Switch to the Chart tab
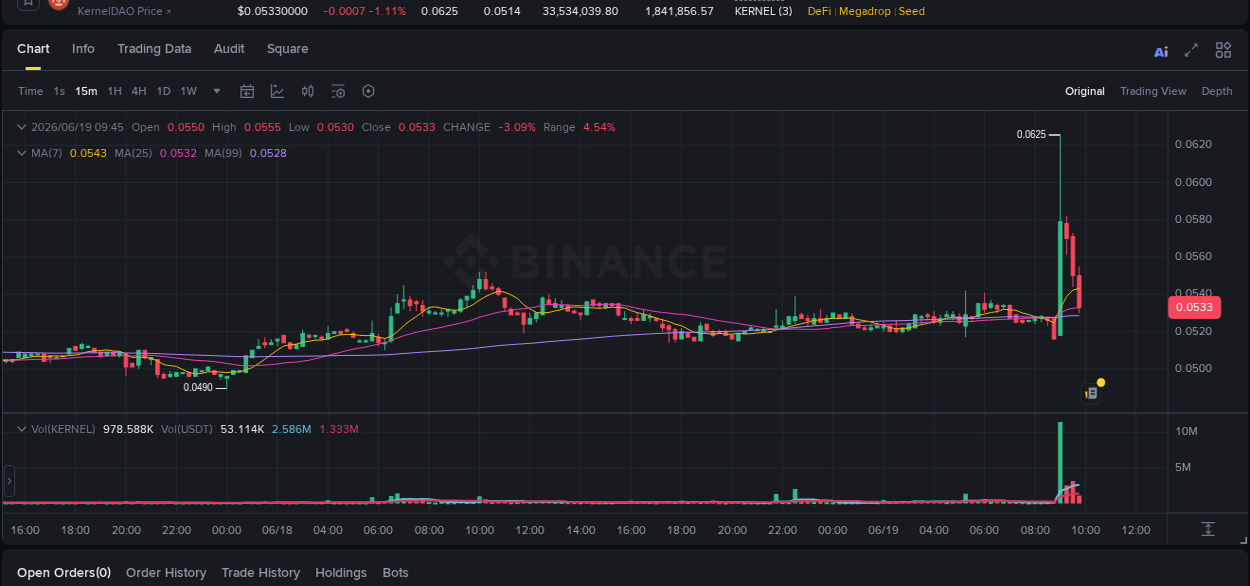 click(x=33, y=49)
